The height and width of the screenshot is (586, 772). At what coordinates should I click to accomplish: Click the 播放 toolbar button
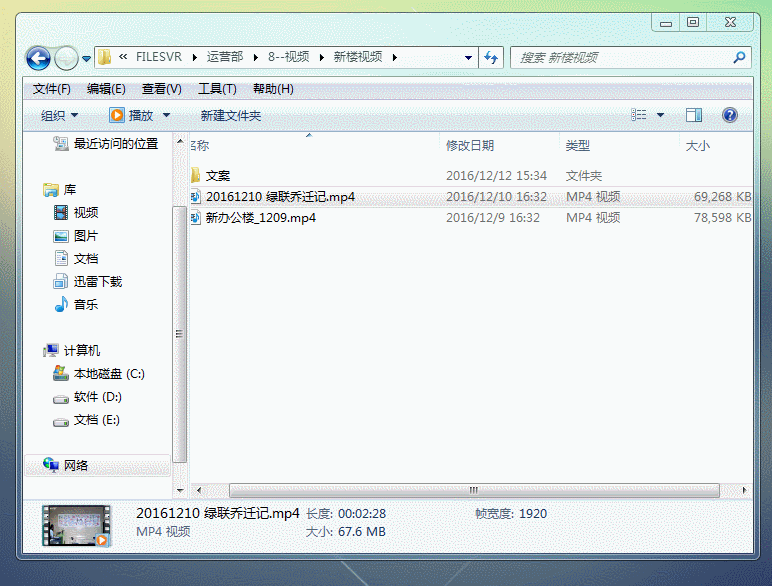coord(131,116)
